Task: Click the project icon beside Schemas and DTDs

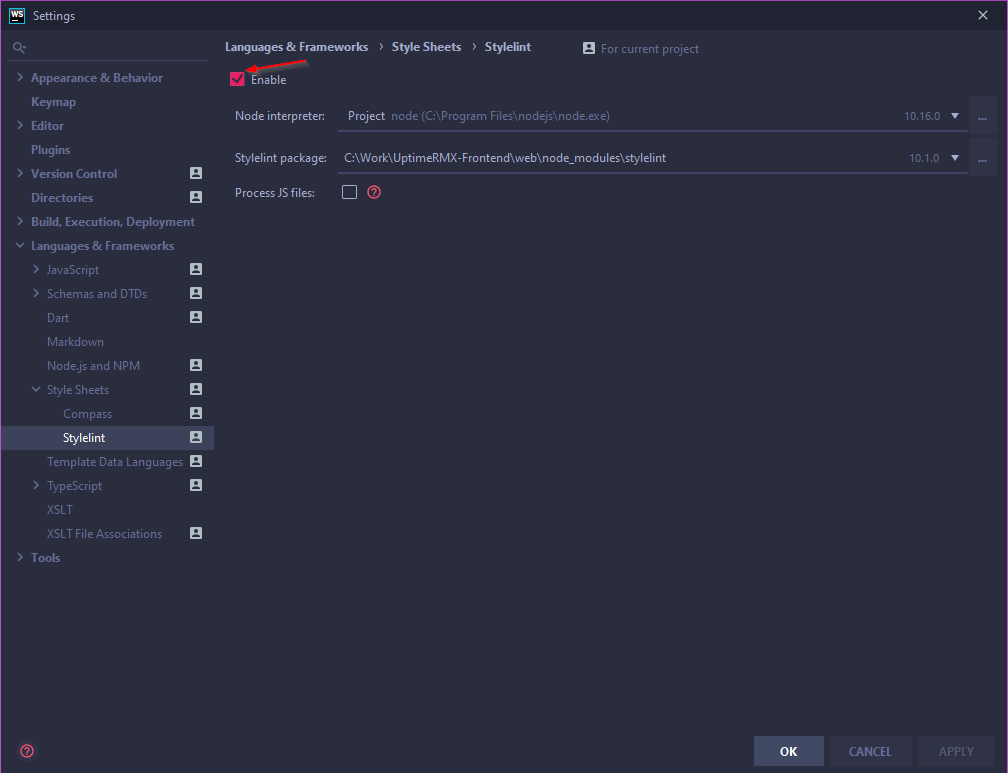Action: pyautogui.click(x=196, y=293)
